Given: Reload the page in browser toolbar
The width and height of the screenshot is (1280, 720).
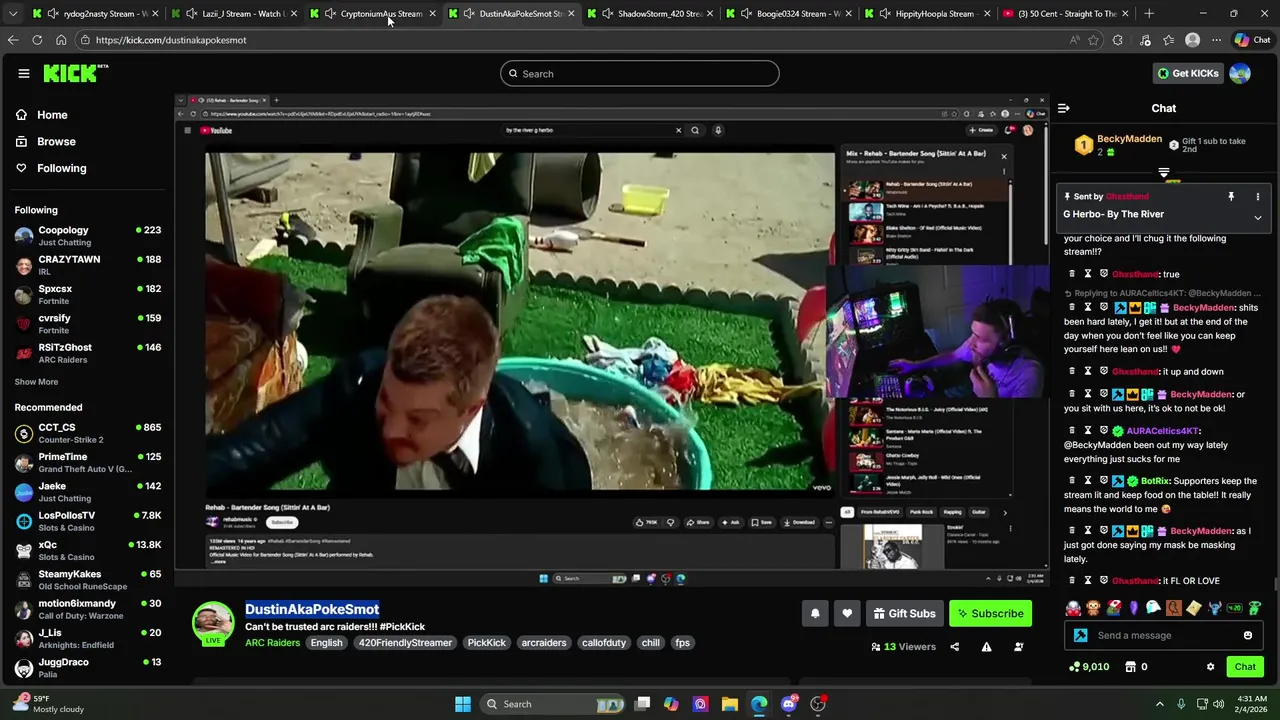Looking at the screenshot, I should (37, 40).
